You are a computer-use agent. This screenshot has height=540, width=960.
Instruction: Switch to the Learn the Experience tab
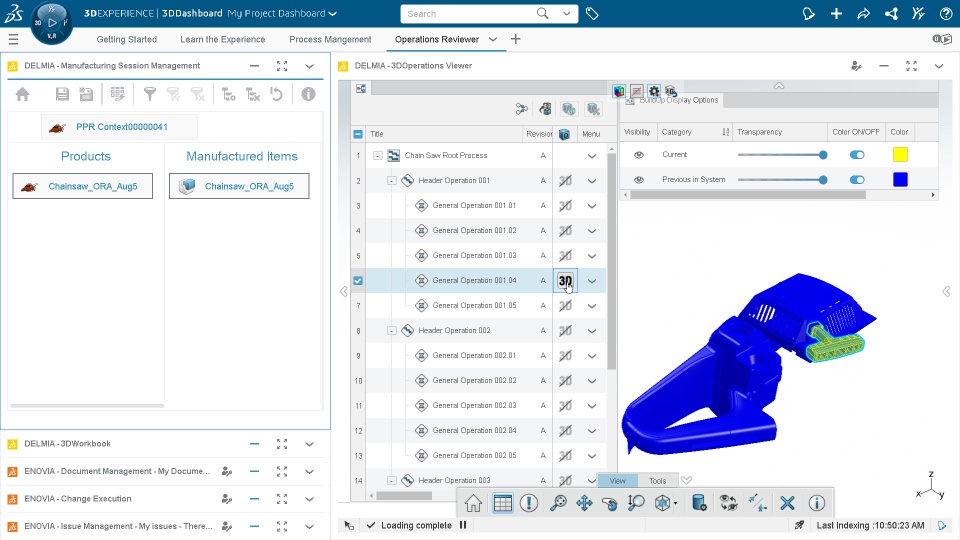(x=223, y=39)
